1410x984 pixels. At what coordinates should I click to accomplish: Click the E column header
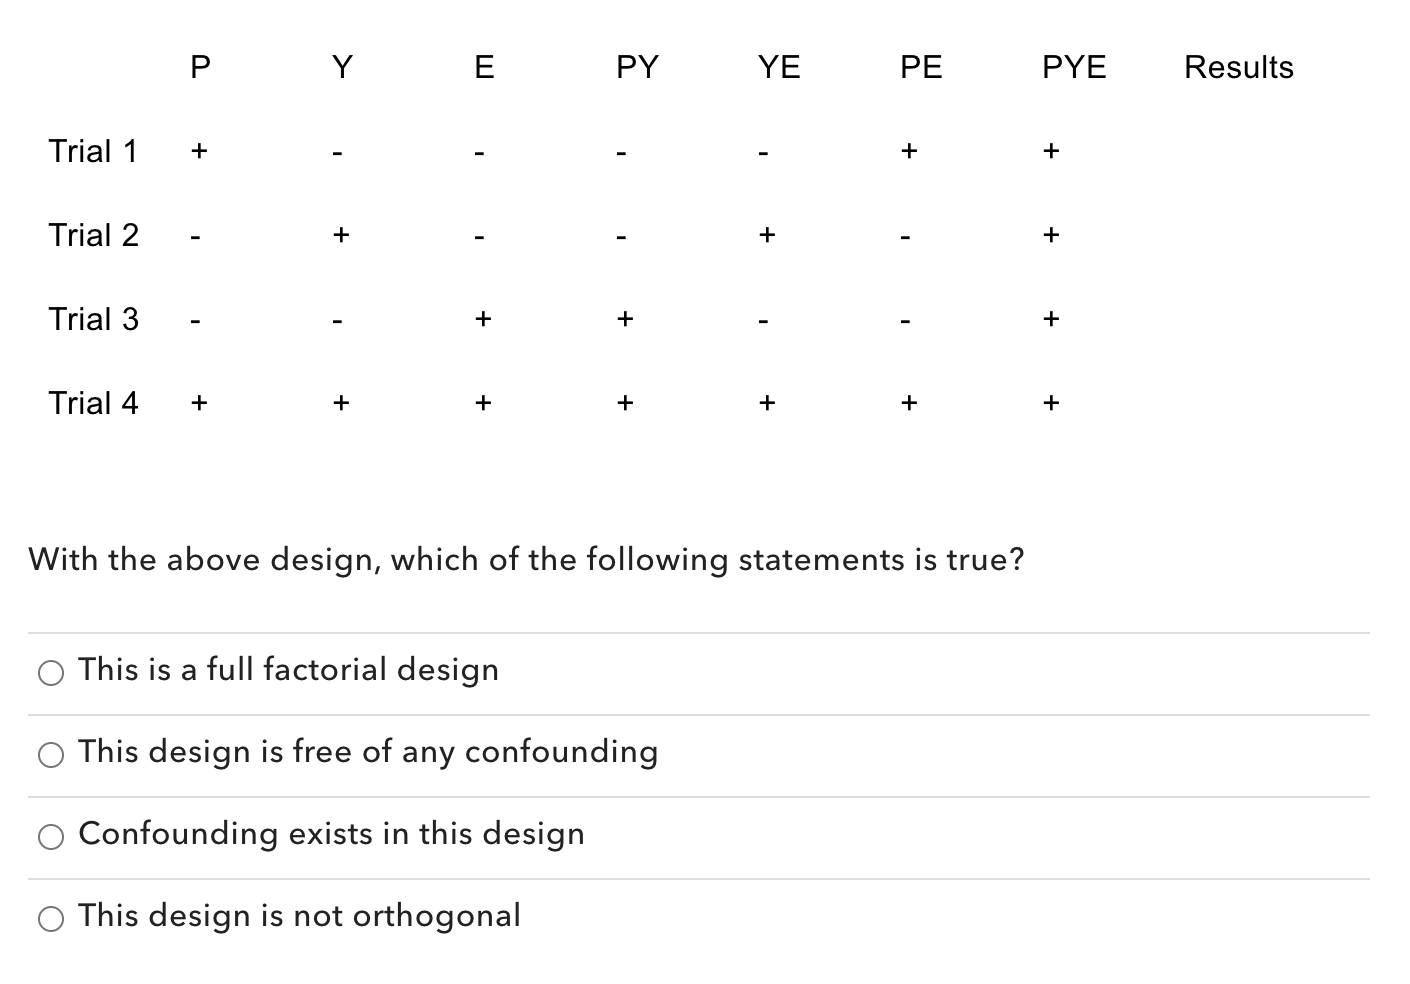point(484,66)
